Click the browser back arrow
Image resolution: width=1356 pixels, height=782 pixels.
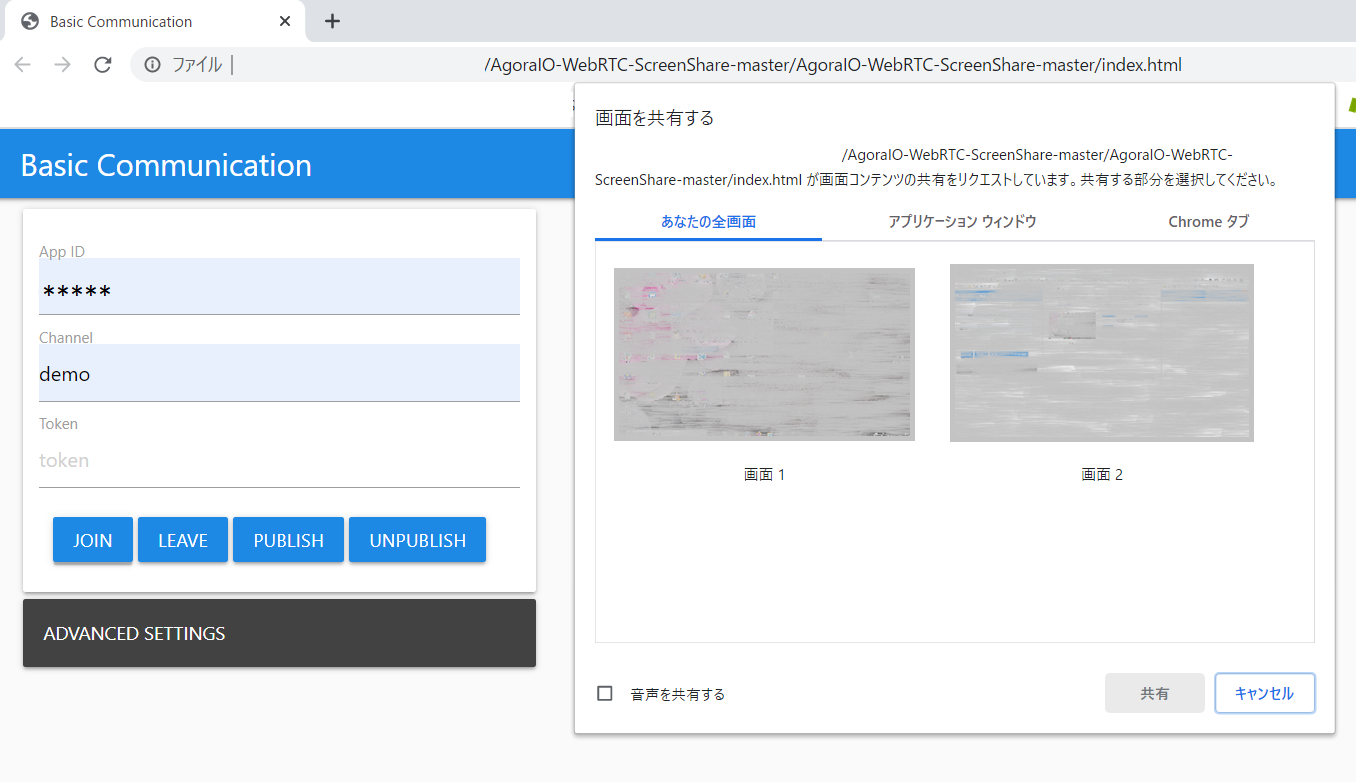[x=22, y=65]
